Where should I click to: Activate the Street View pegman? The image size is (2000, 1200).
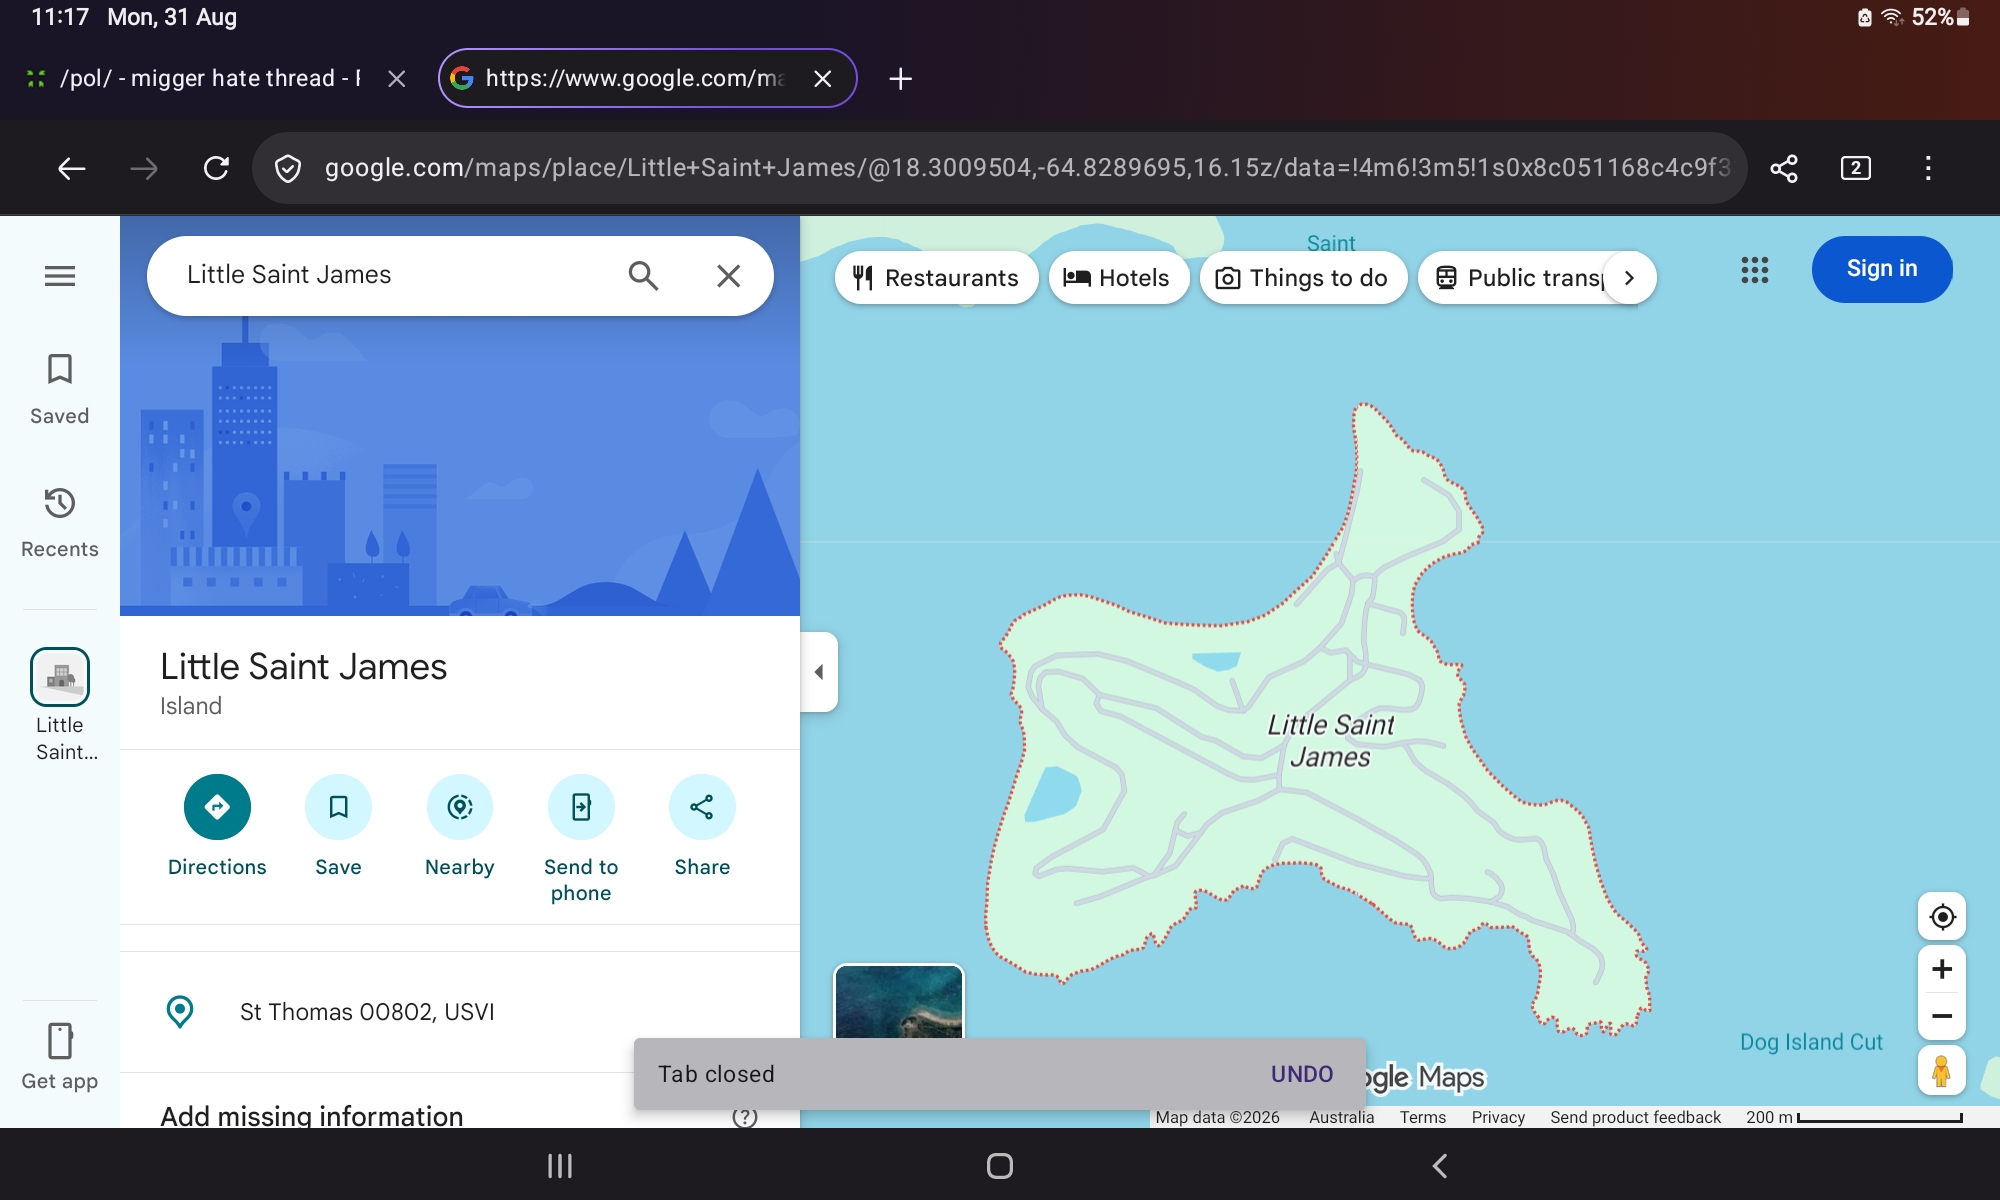1942,1071
